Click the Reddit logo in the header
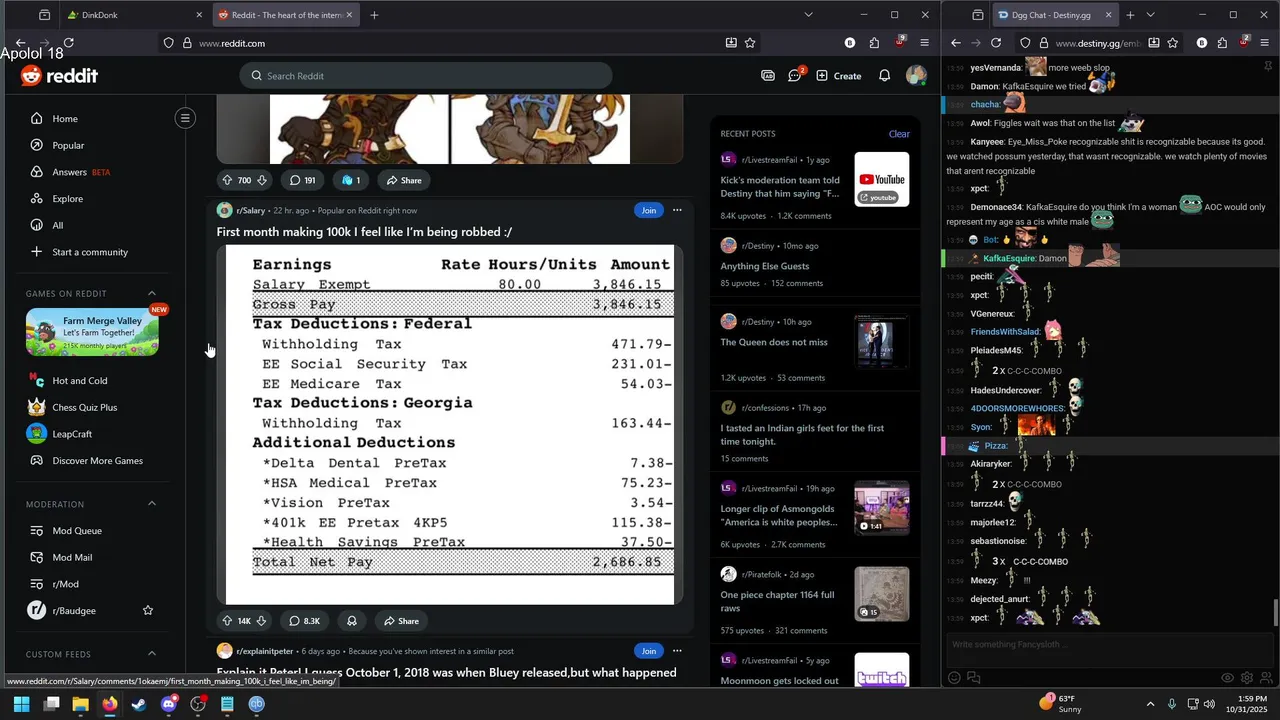 pyautogui.click(x=60, y=76)
